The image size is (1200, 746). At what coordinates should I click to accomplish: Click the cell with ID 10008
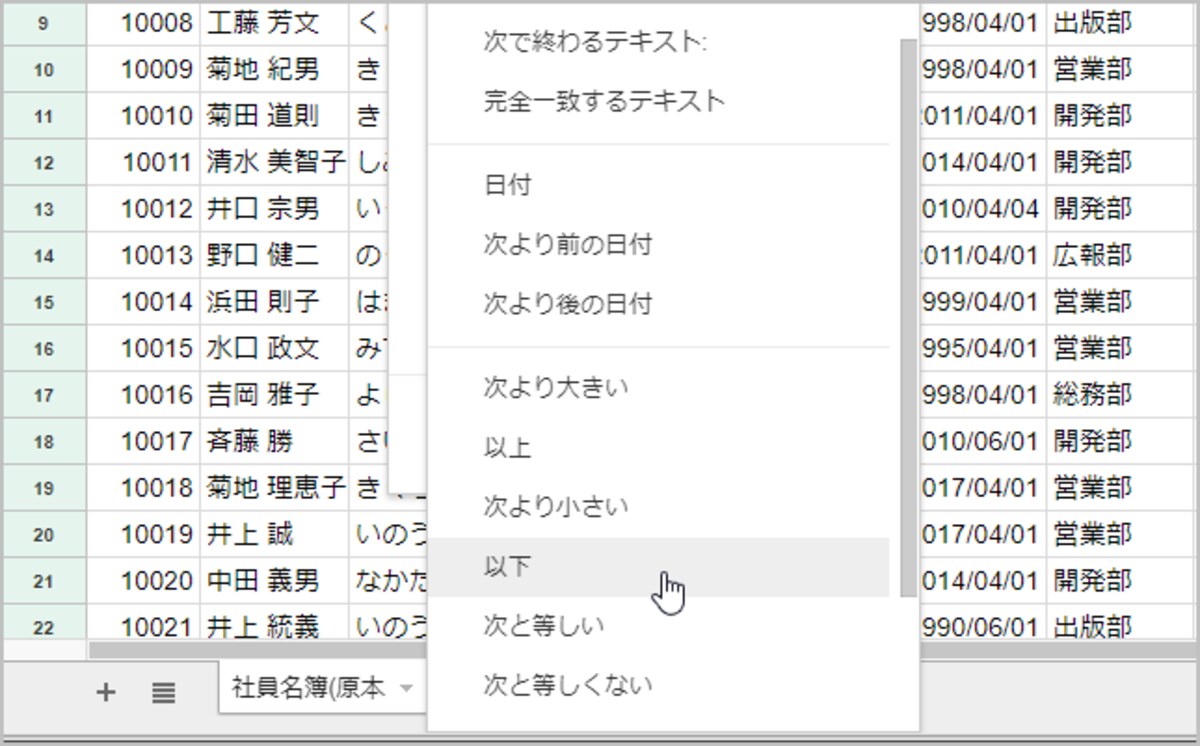[x=143, y=23]
